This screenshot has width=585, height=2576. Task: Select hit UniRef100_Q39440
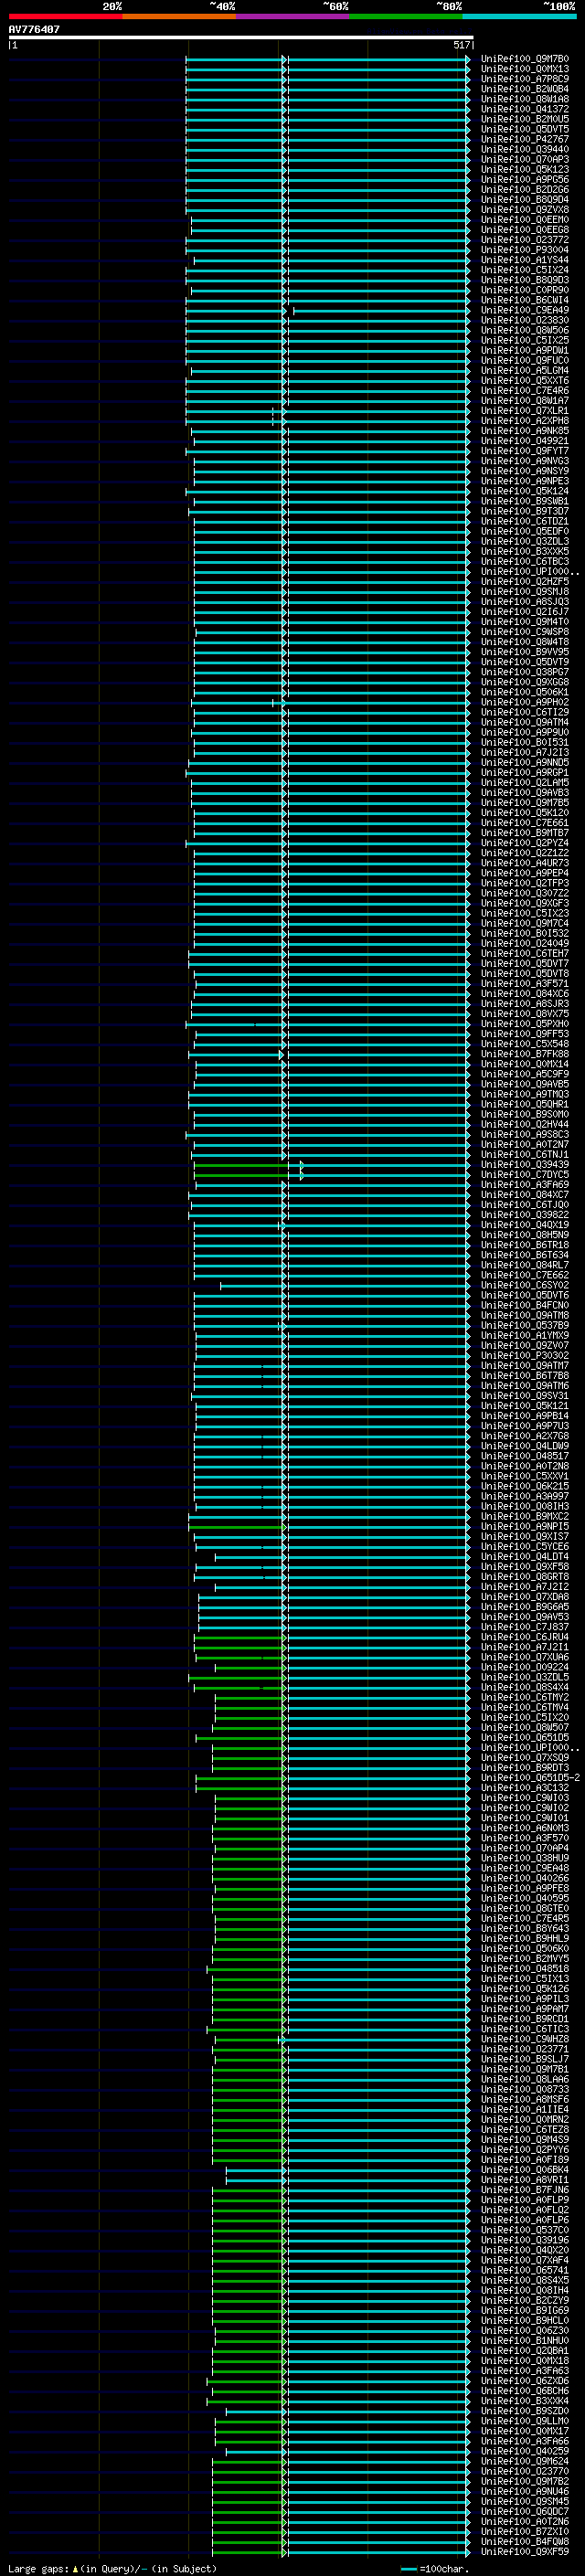click(525, 149)
